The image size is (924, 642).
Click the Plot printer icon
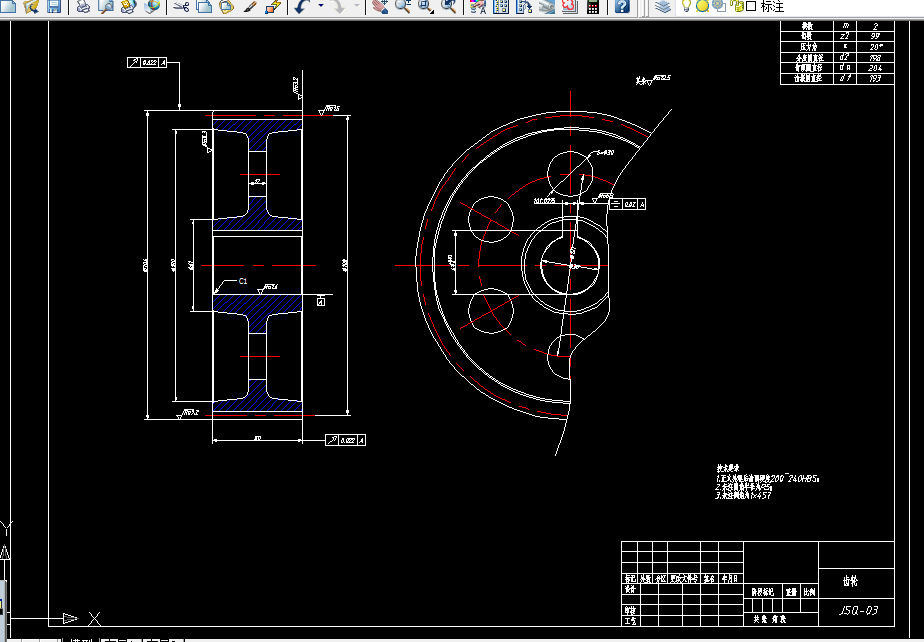(83, 6)
